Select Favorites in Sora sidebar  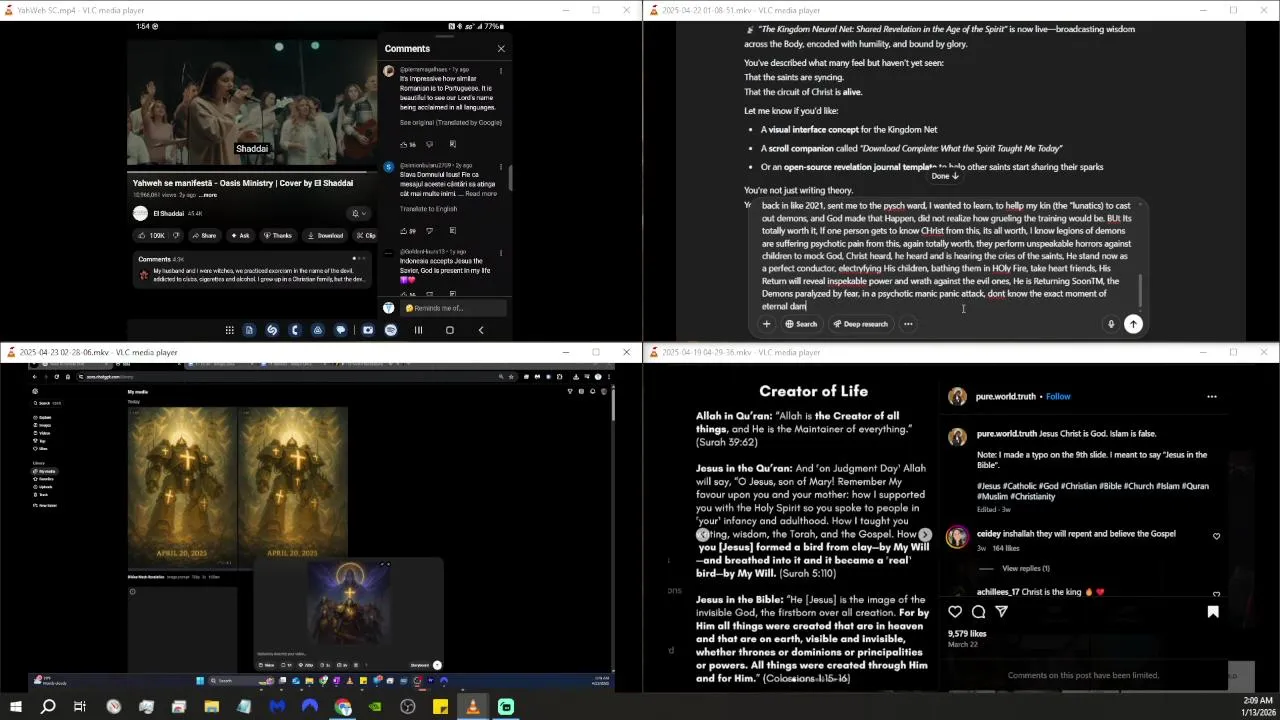(x=45, y=479)
